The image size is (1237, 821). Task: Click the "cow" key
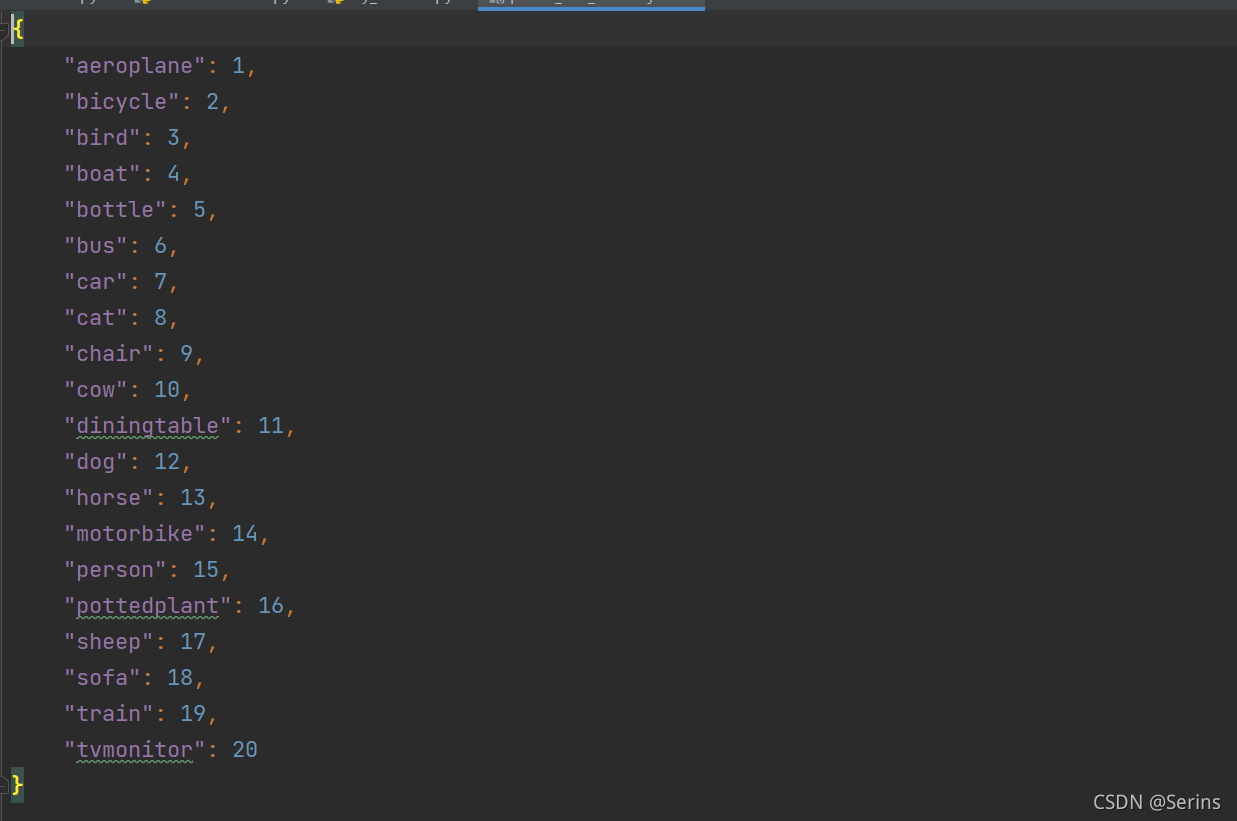coord(96,390)
